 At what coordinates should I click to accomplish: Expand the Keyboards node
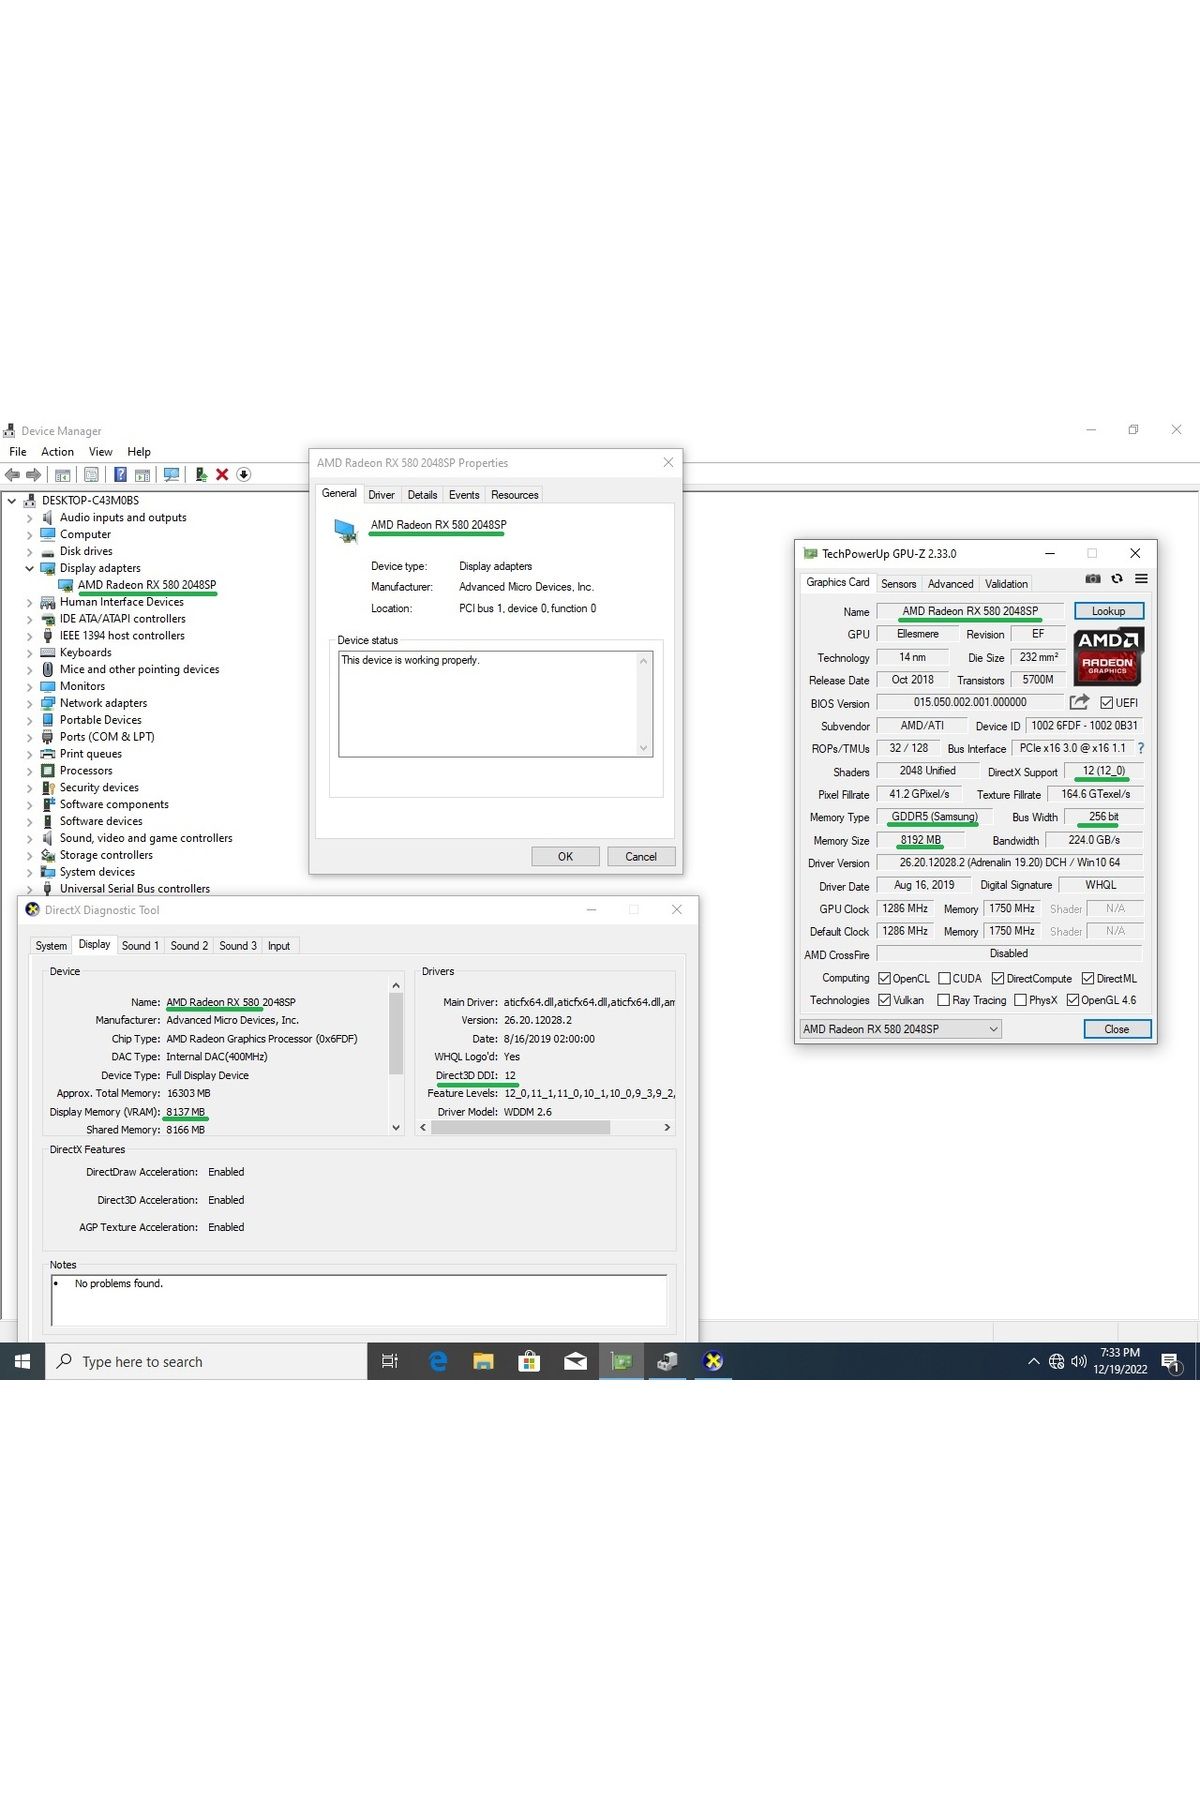(x=29, y=653)
